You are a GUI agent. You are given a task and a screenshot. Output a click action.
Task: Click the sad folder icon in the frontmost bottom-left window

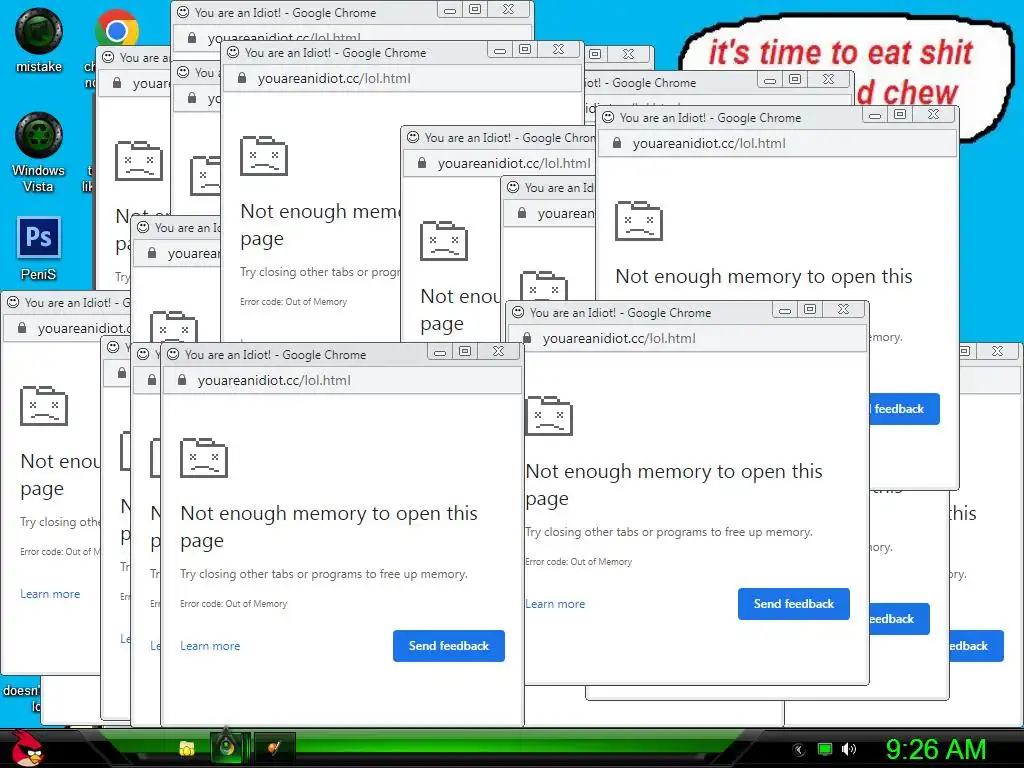coord(204,458)
